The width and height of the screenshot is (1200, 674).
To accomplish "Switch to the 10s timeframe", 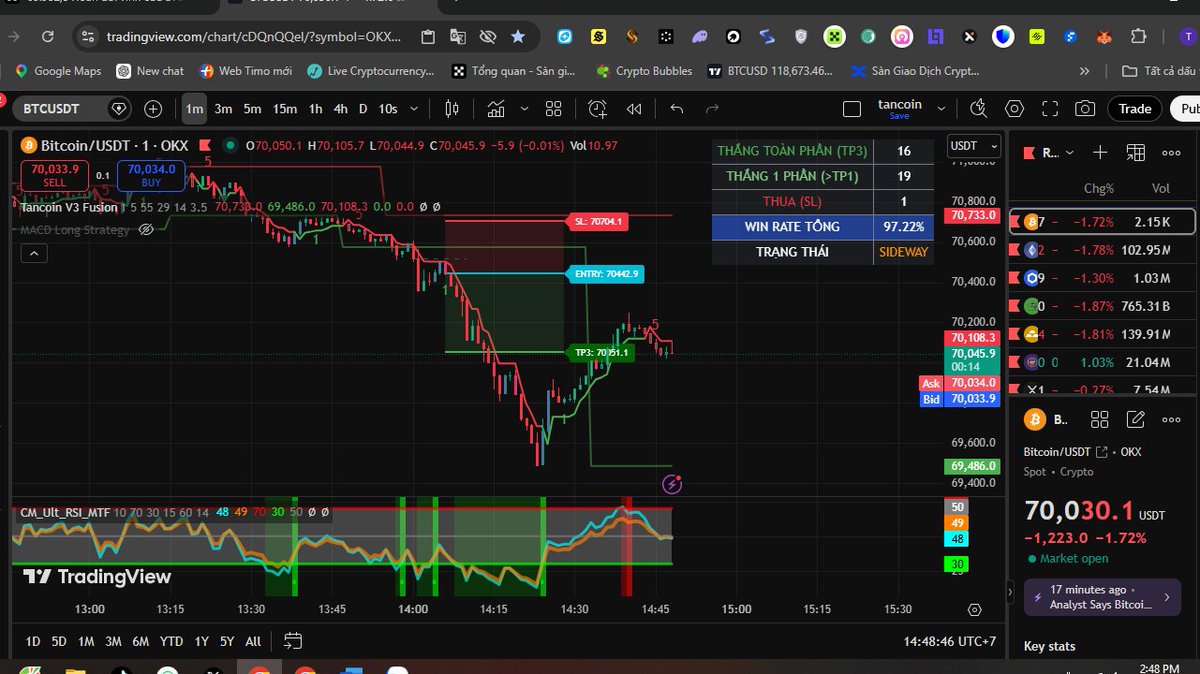I will click(387, 108).
